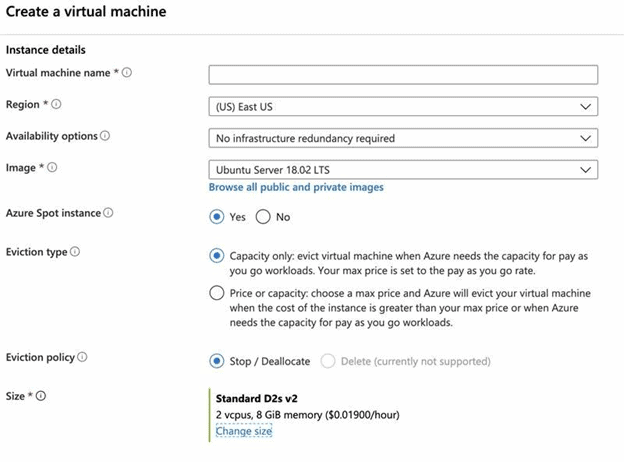The height and width of the screenshot is (462, 624).
Task: Open info tooltip for Virtual machine name
Action: 127,72
